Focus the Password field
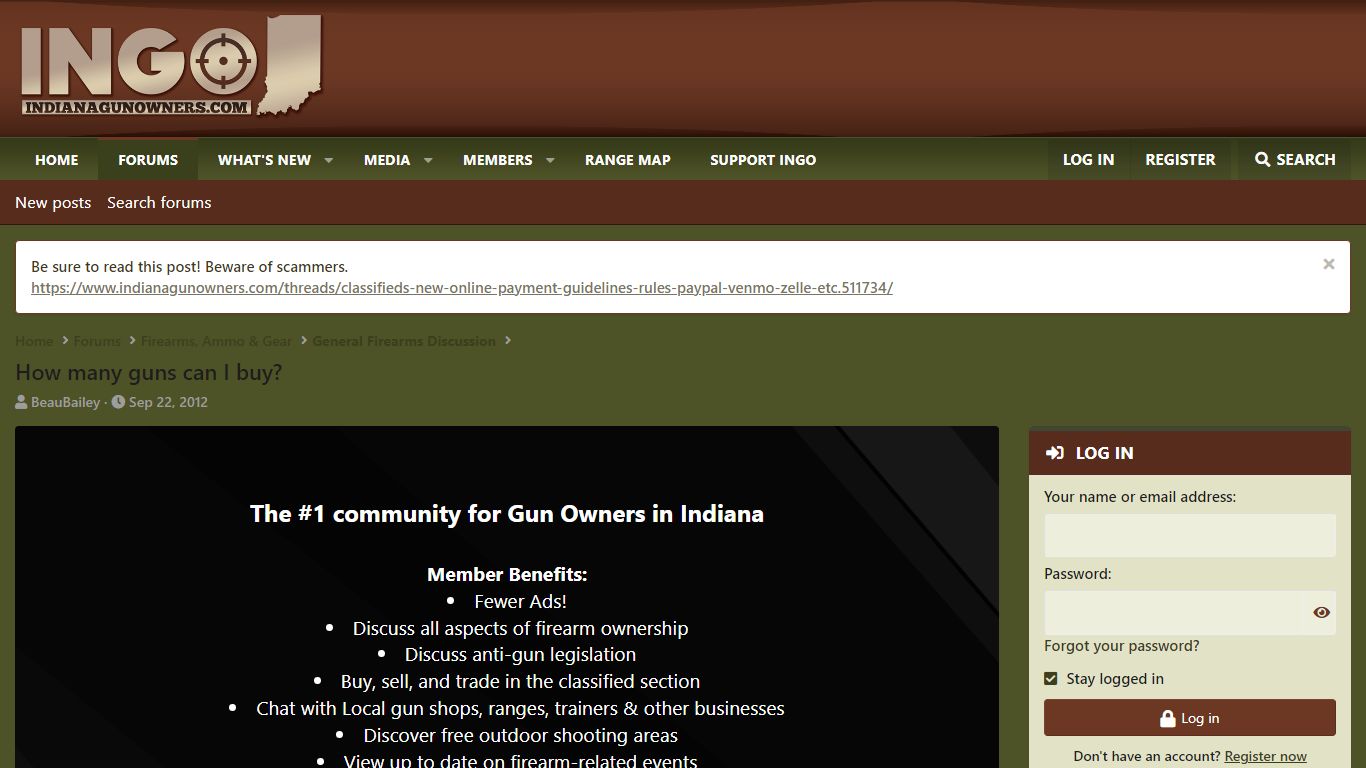This screenshot has width=1366, height=768. coord(1175,613)
